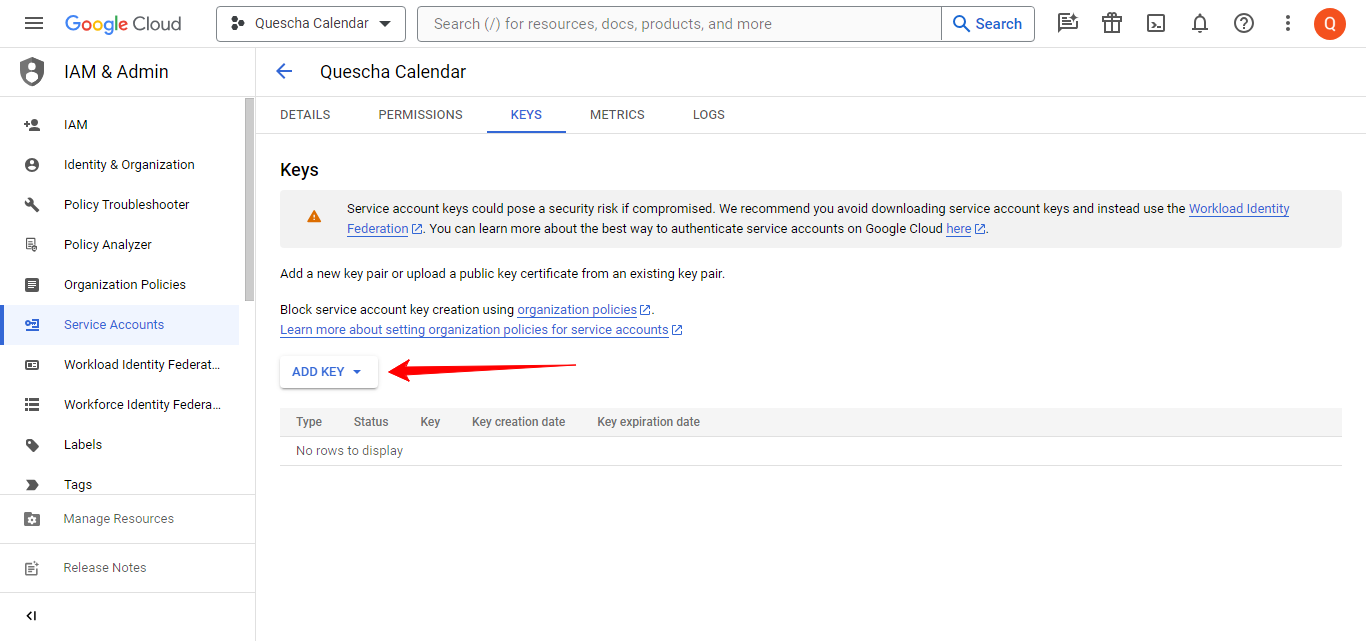The height and width of the screenshot is (641, 1366).
Task: Click the back arrow beside Quescha Calendar
Action: click(x=284, y=71)
